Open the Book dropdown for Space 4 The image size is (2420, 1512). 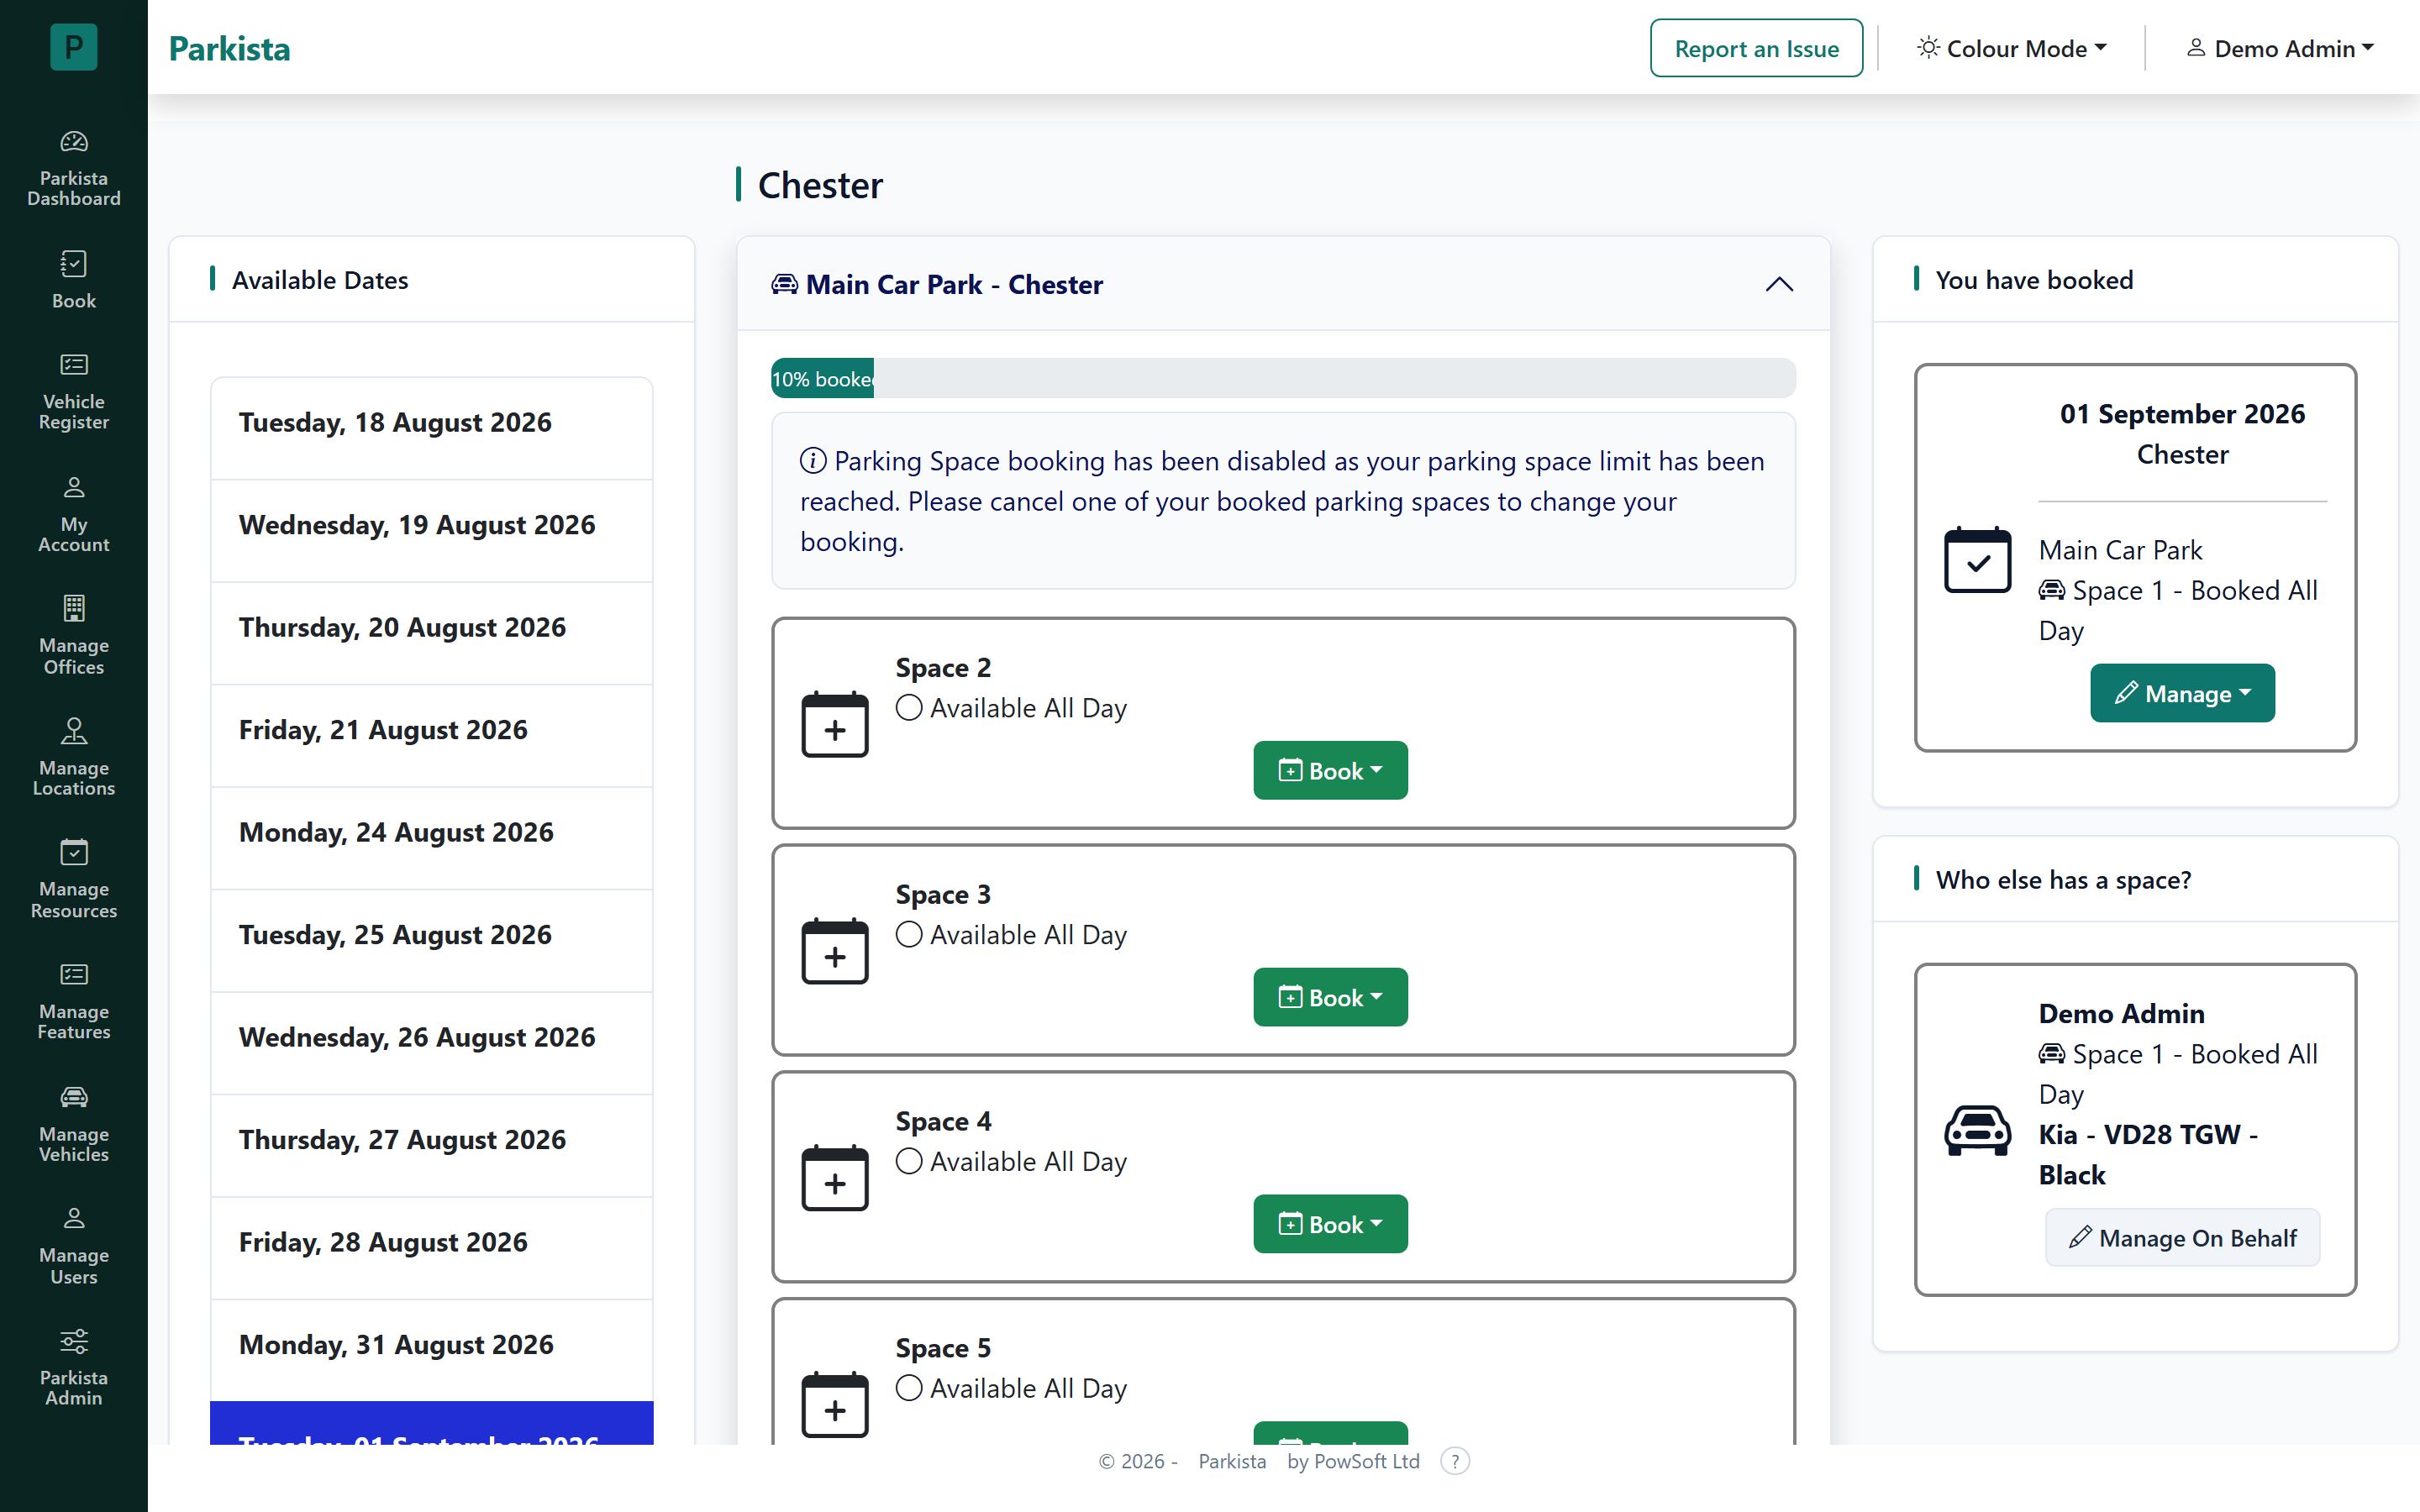pos(1330,1224)
